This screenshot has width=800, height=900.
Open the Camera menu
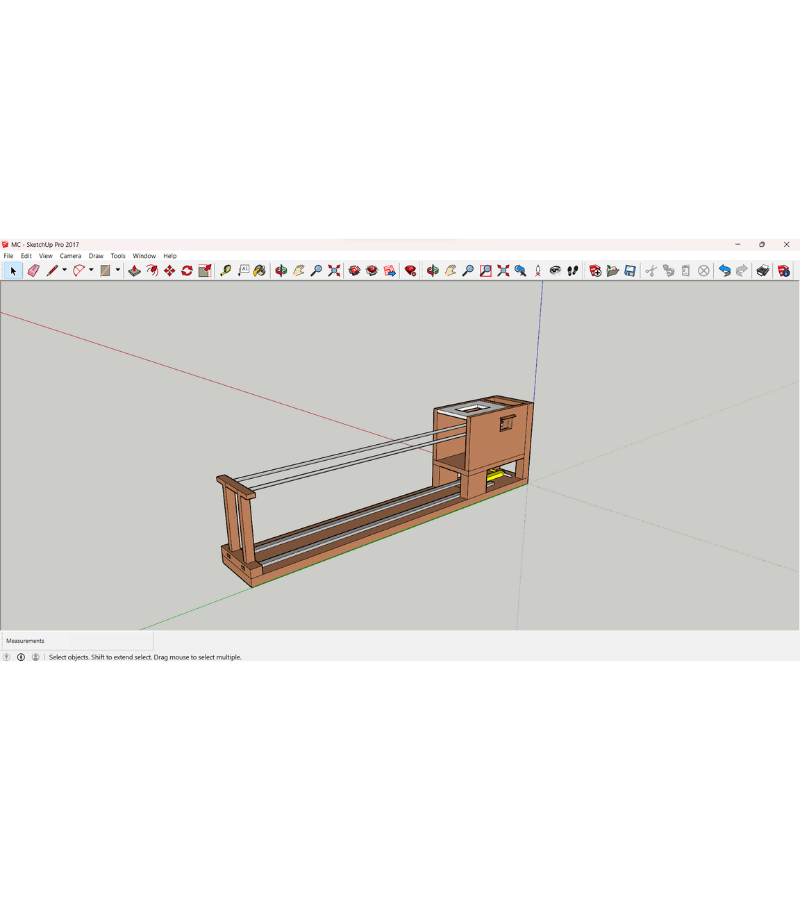pyautogui.click(x=71, y=256)
